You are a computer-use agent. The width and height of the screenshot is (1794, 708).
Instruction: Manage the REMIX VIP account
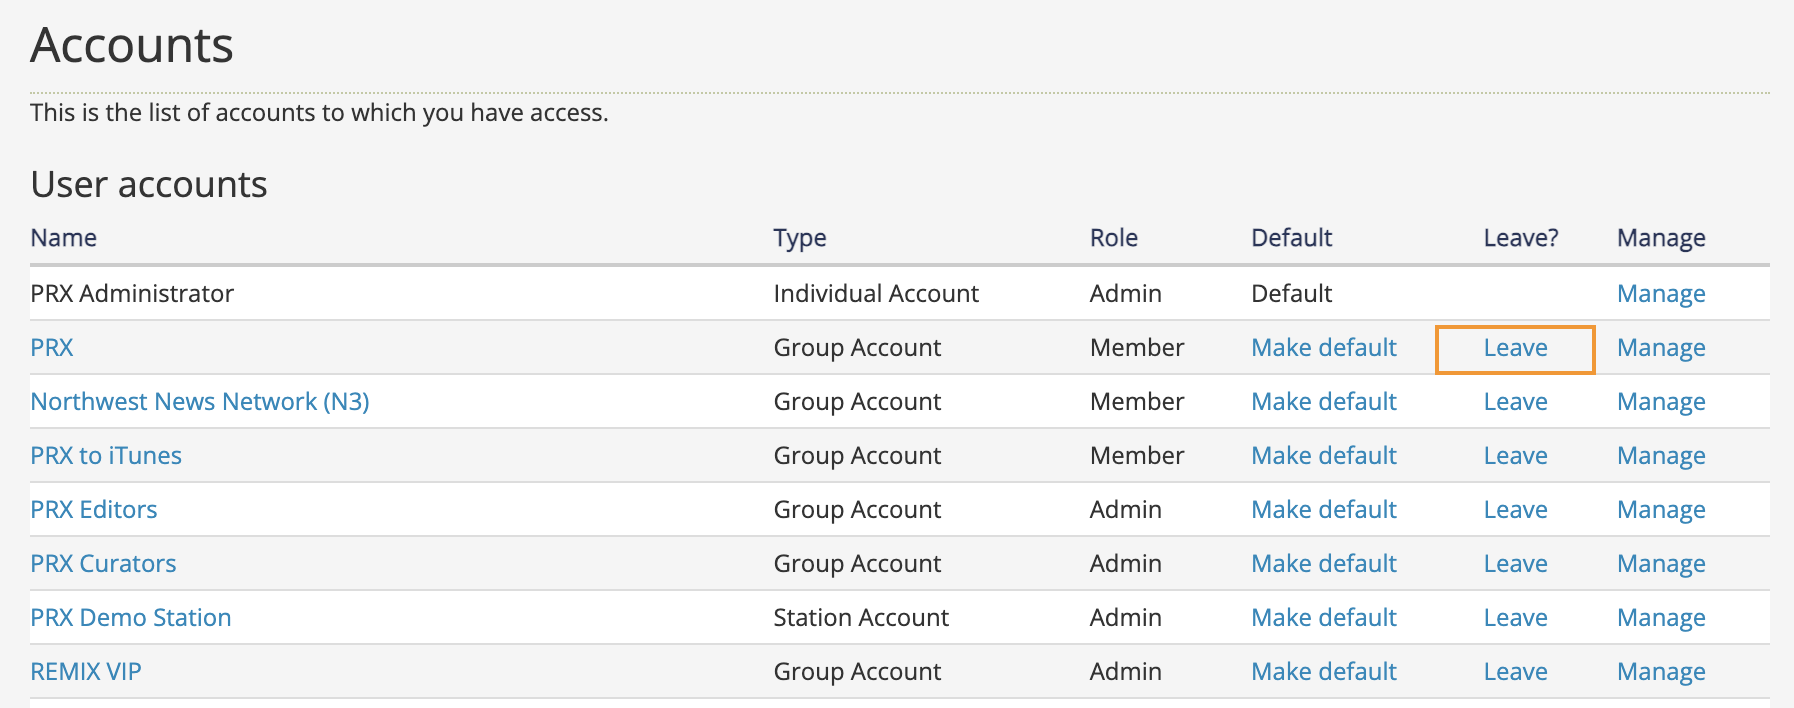pos(1661,672)
